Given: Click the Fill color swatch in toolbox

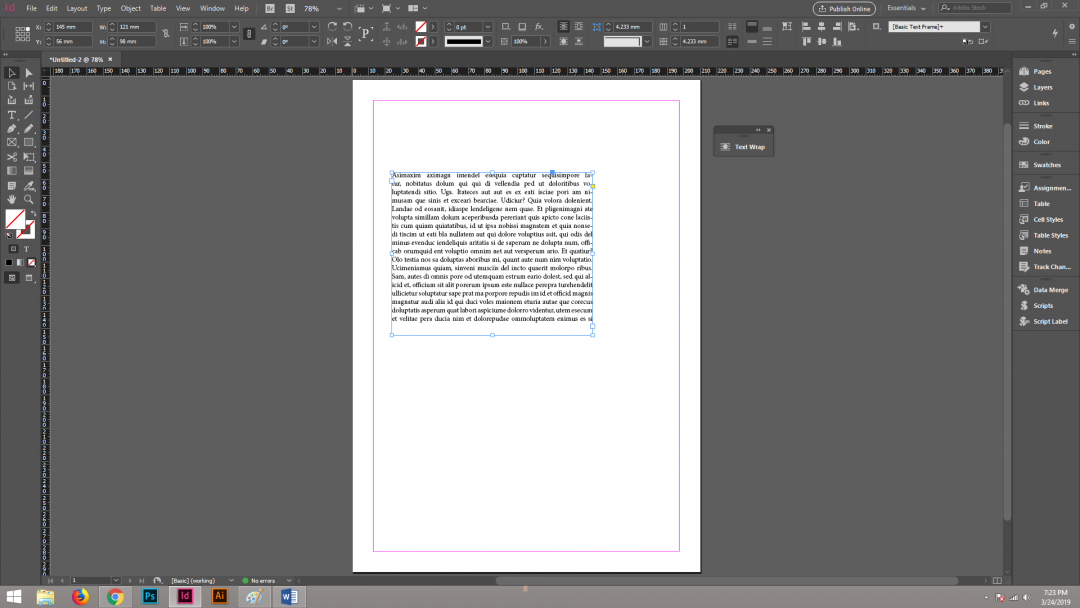Looking at the screenshot, I should tap(14, 219).
